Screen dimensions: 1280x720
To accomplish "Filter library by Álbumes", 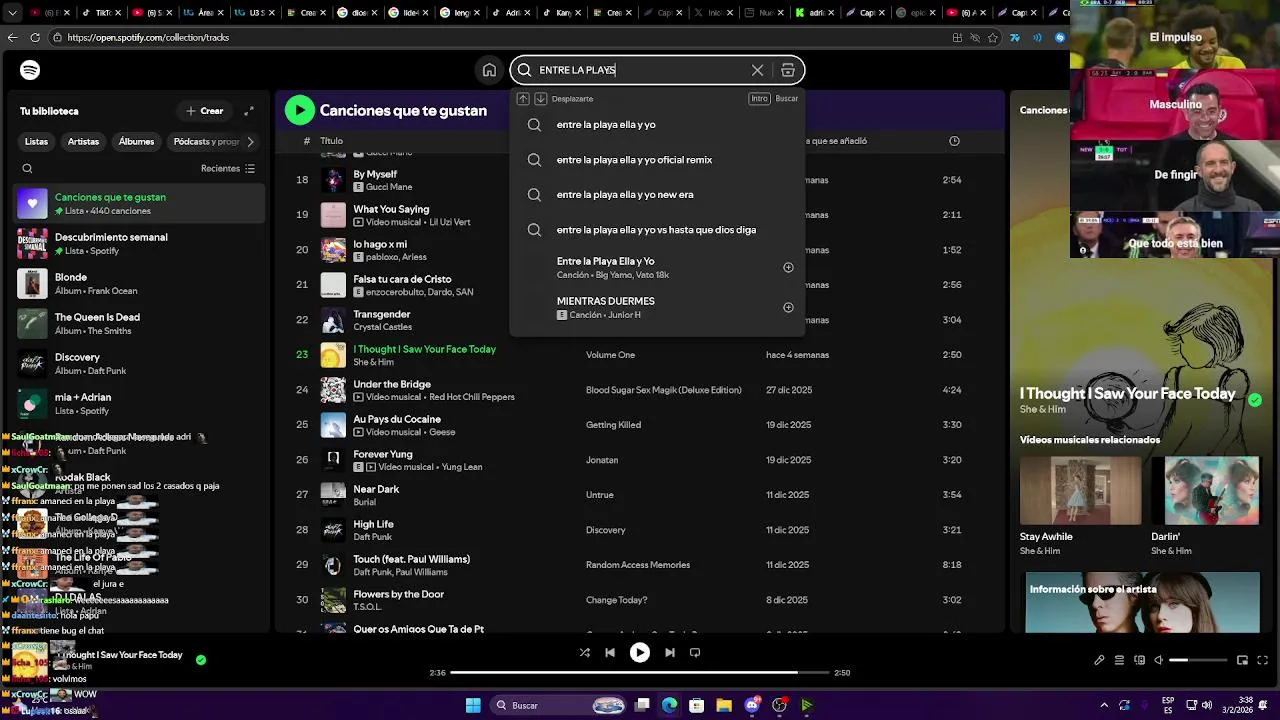I will pos(136,142).
